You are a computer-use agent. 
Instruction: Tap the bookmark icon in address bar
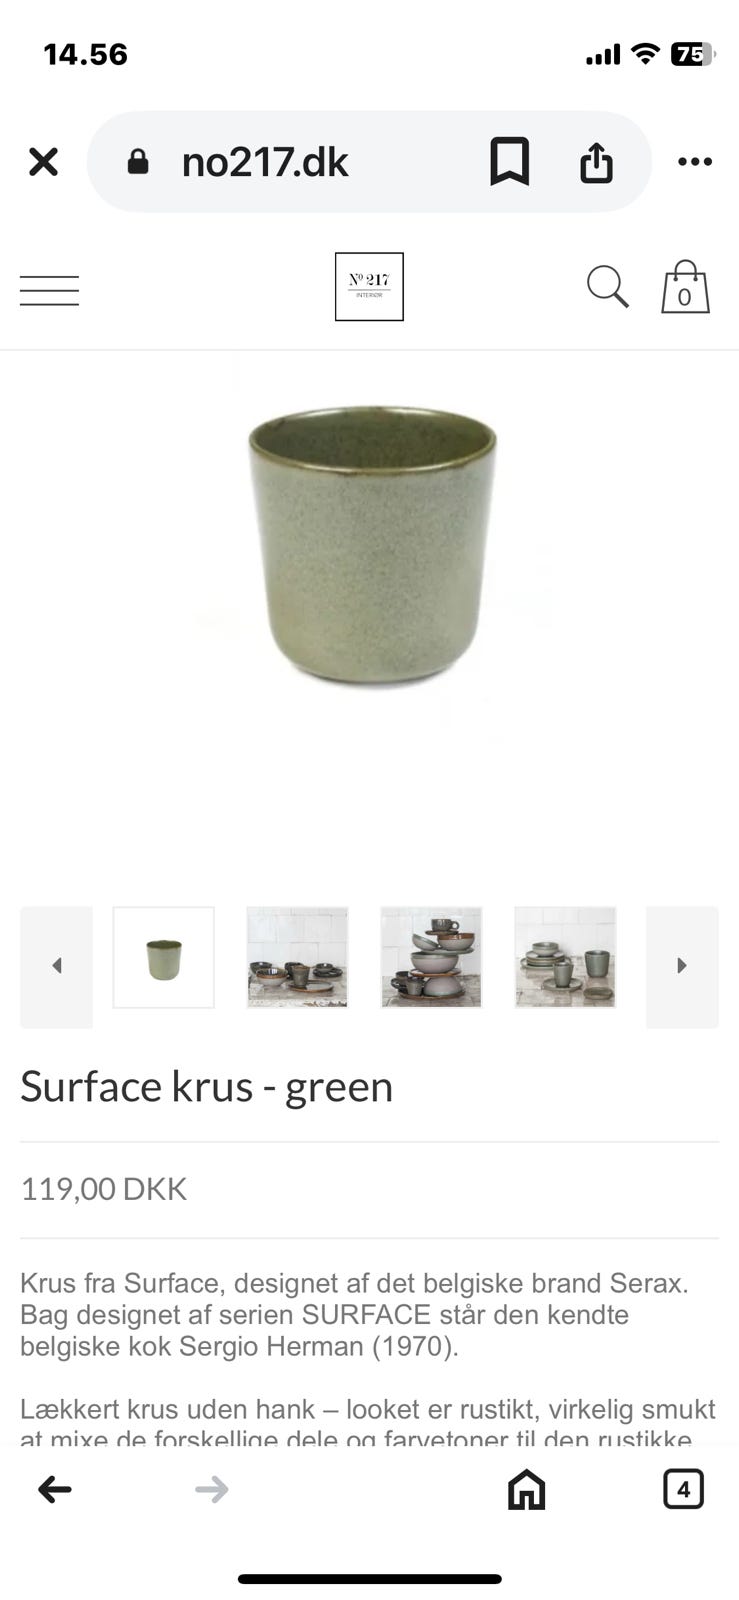tap(509, 161)
